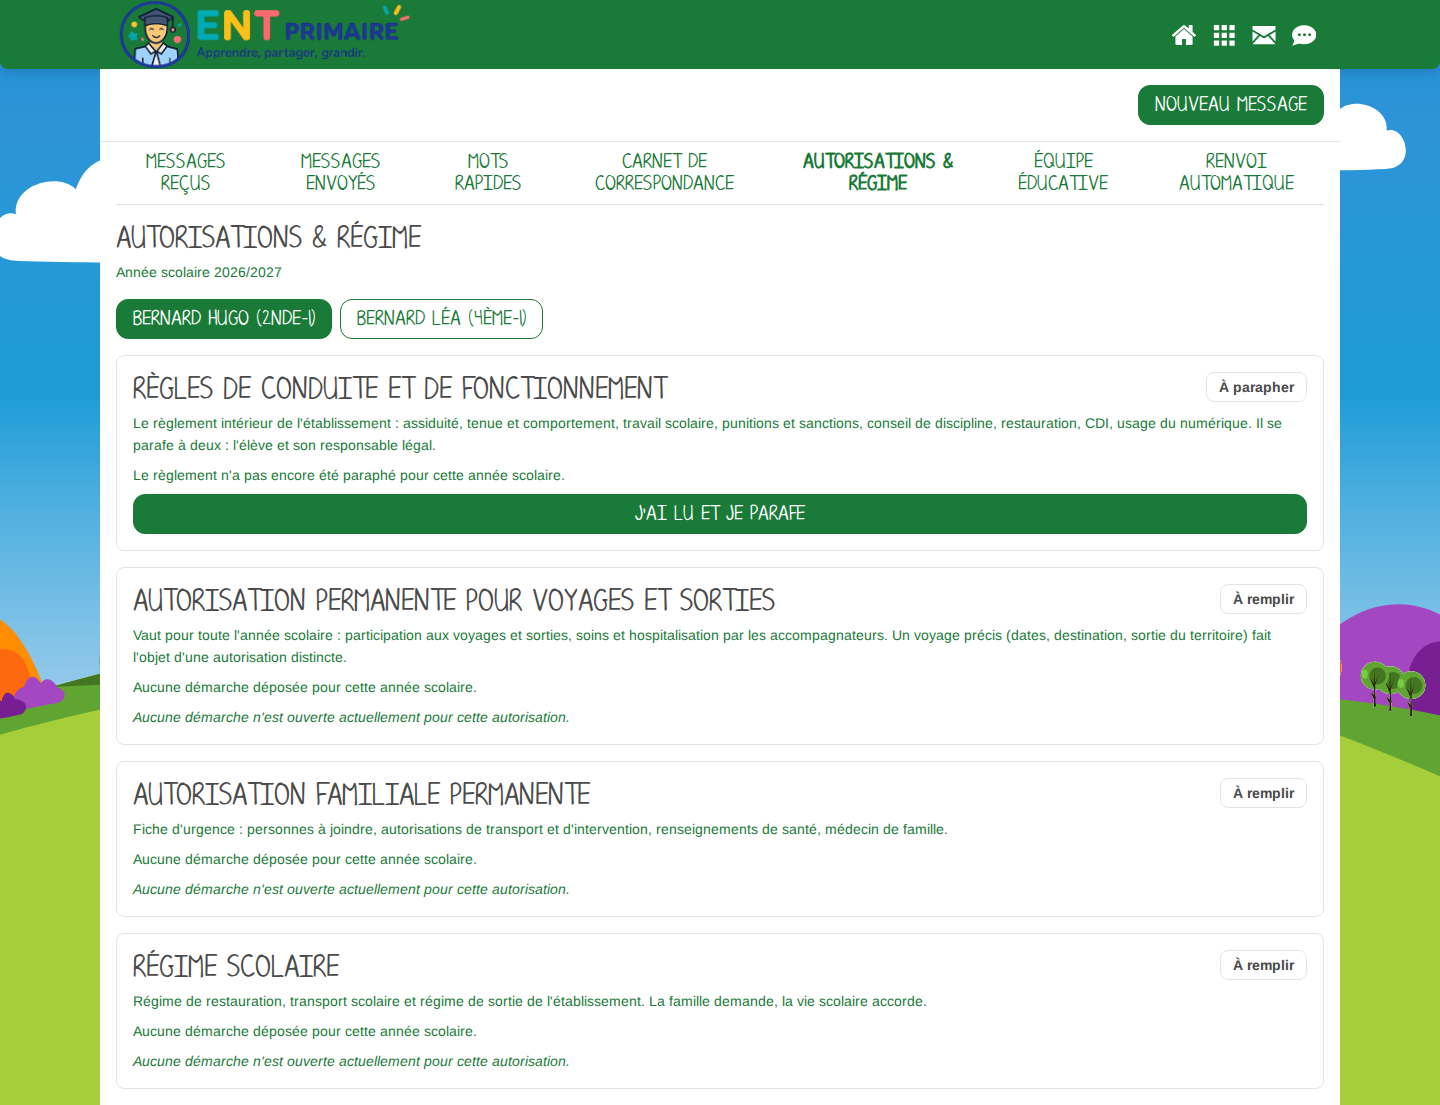Click the 'Vaut pour toute l'année scolaire' description

point(702,646)
